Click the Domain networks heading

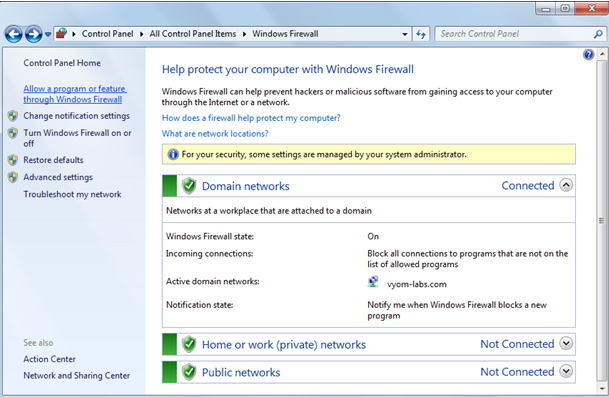point(245,186)
